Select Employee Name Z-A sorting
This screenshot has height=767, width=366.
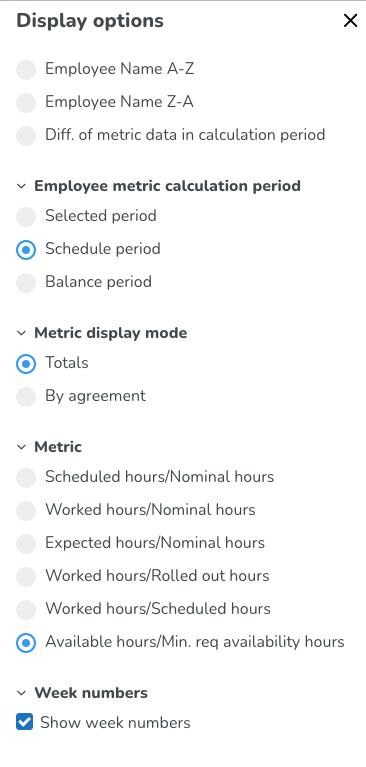tap(26, 103)
